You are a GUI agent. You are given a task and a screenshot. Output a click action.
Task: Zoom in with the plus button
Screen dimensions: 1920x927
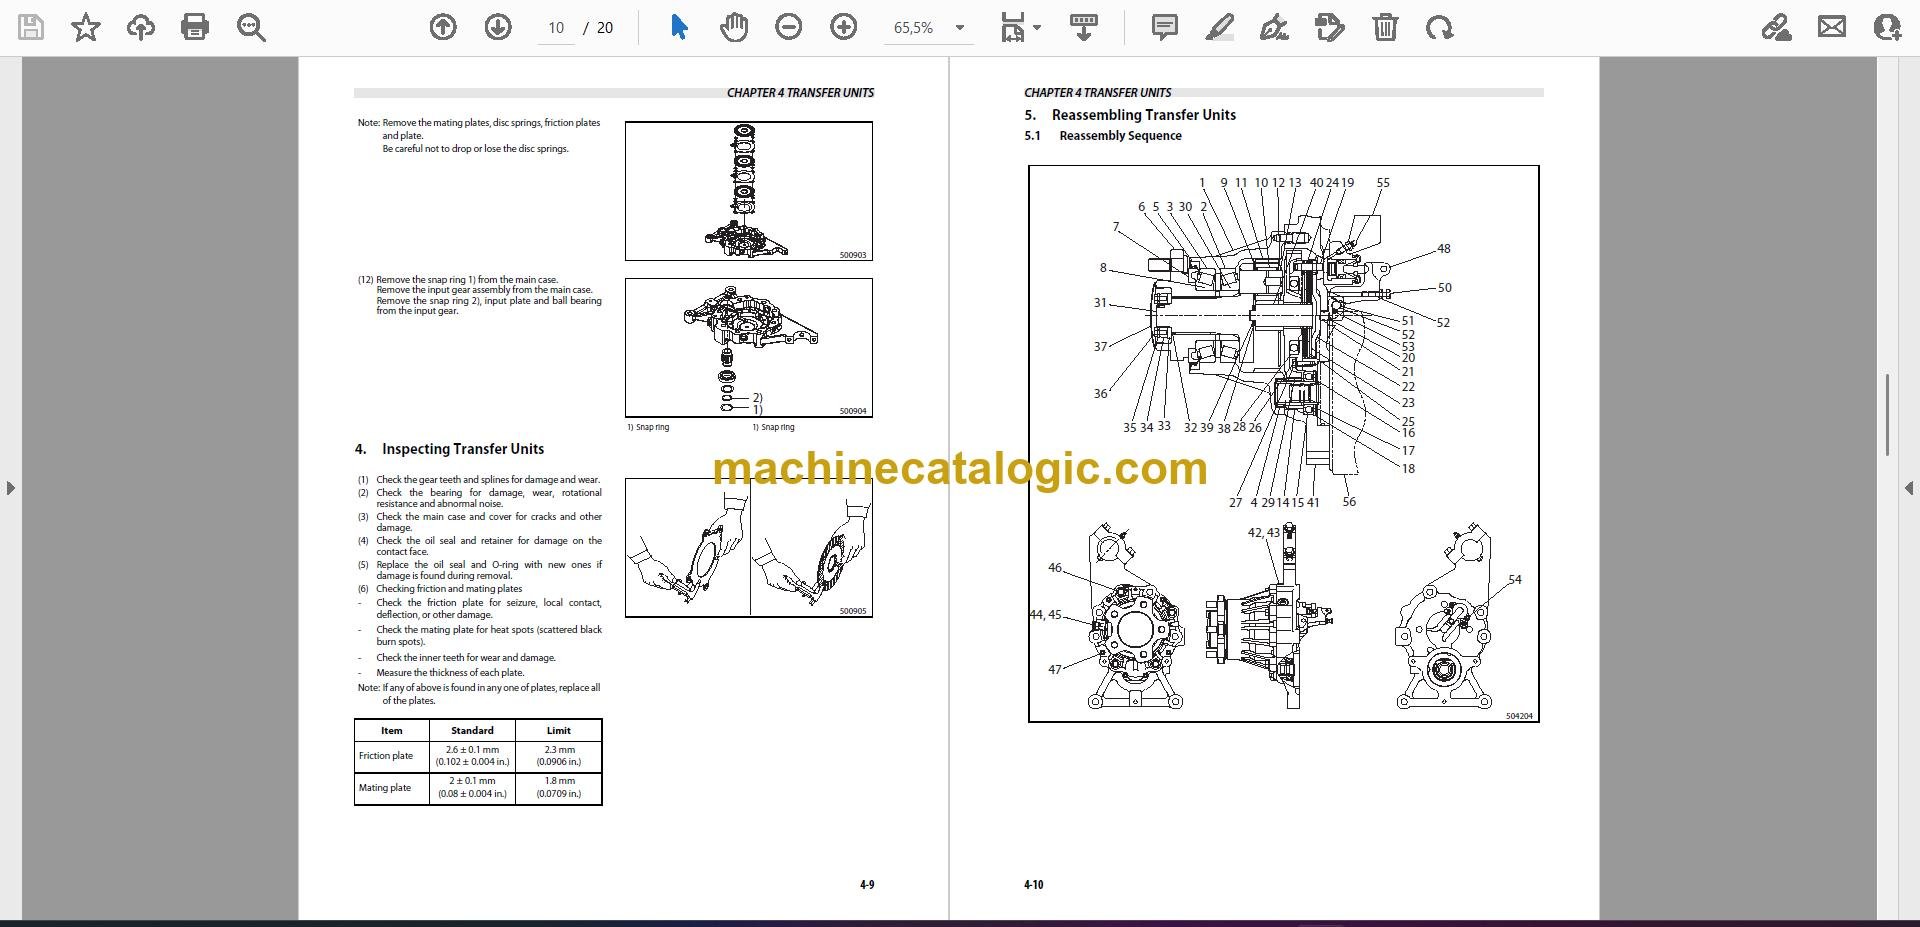tap(844, 27)
